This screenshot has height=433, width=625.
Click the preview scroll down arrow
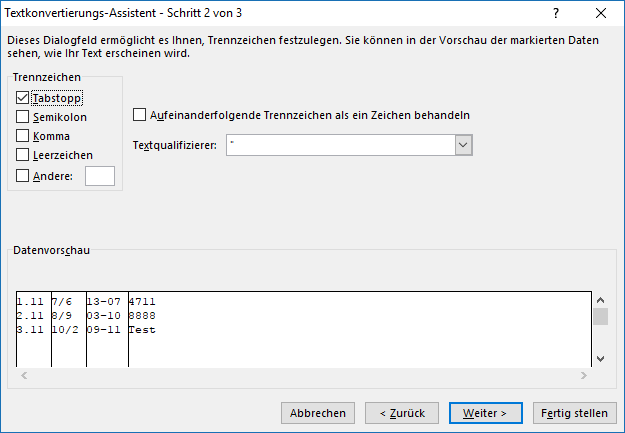click(601, 359)
